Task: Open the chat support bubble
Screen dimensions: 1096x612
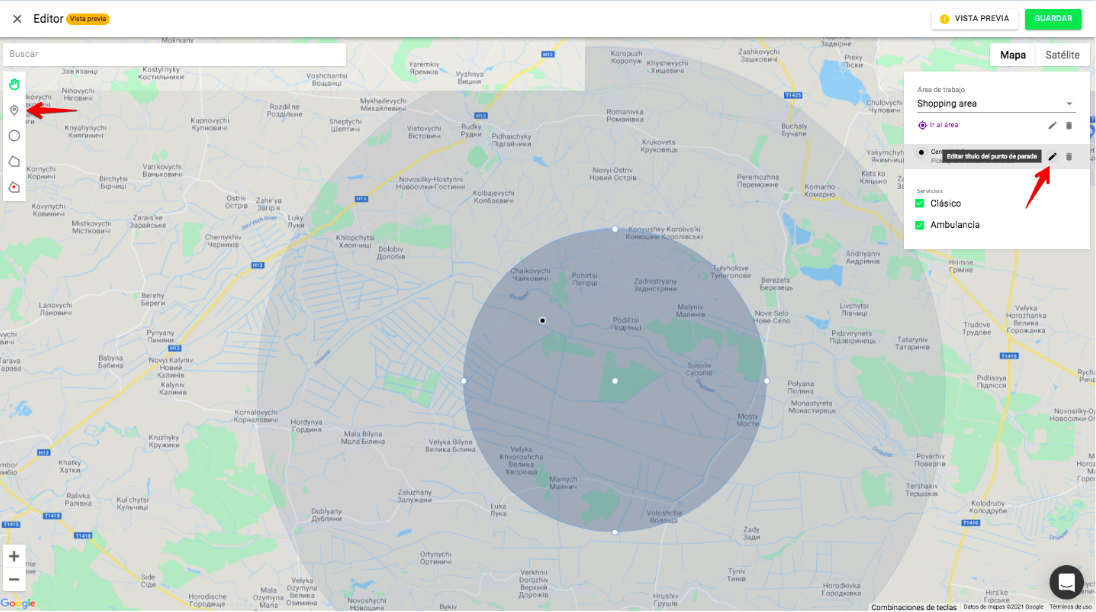Action: (1066, 582)
